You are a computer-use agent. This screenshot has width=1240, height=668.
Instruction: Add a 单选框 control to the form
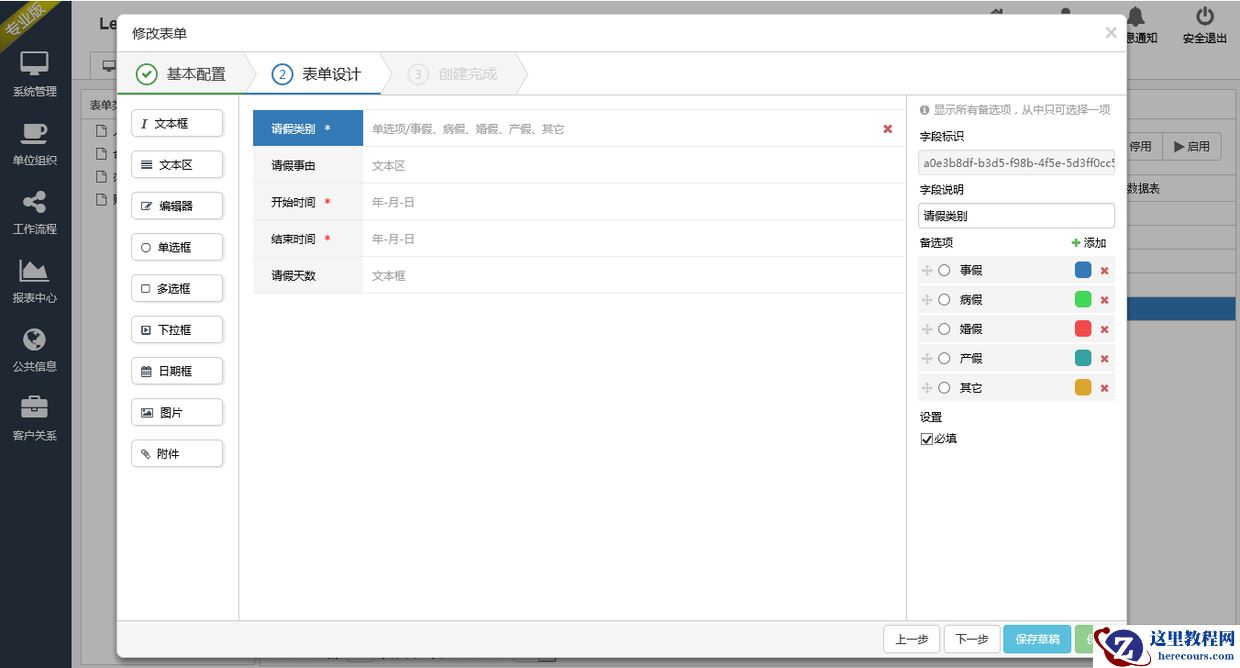pyautogui.click(x=177, y=247)
